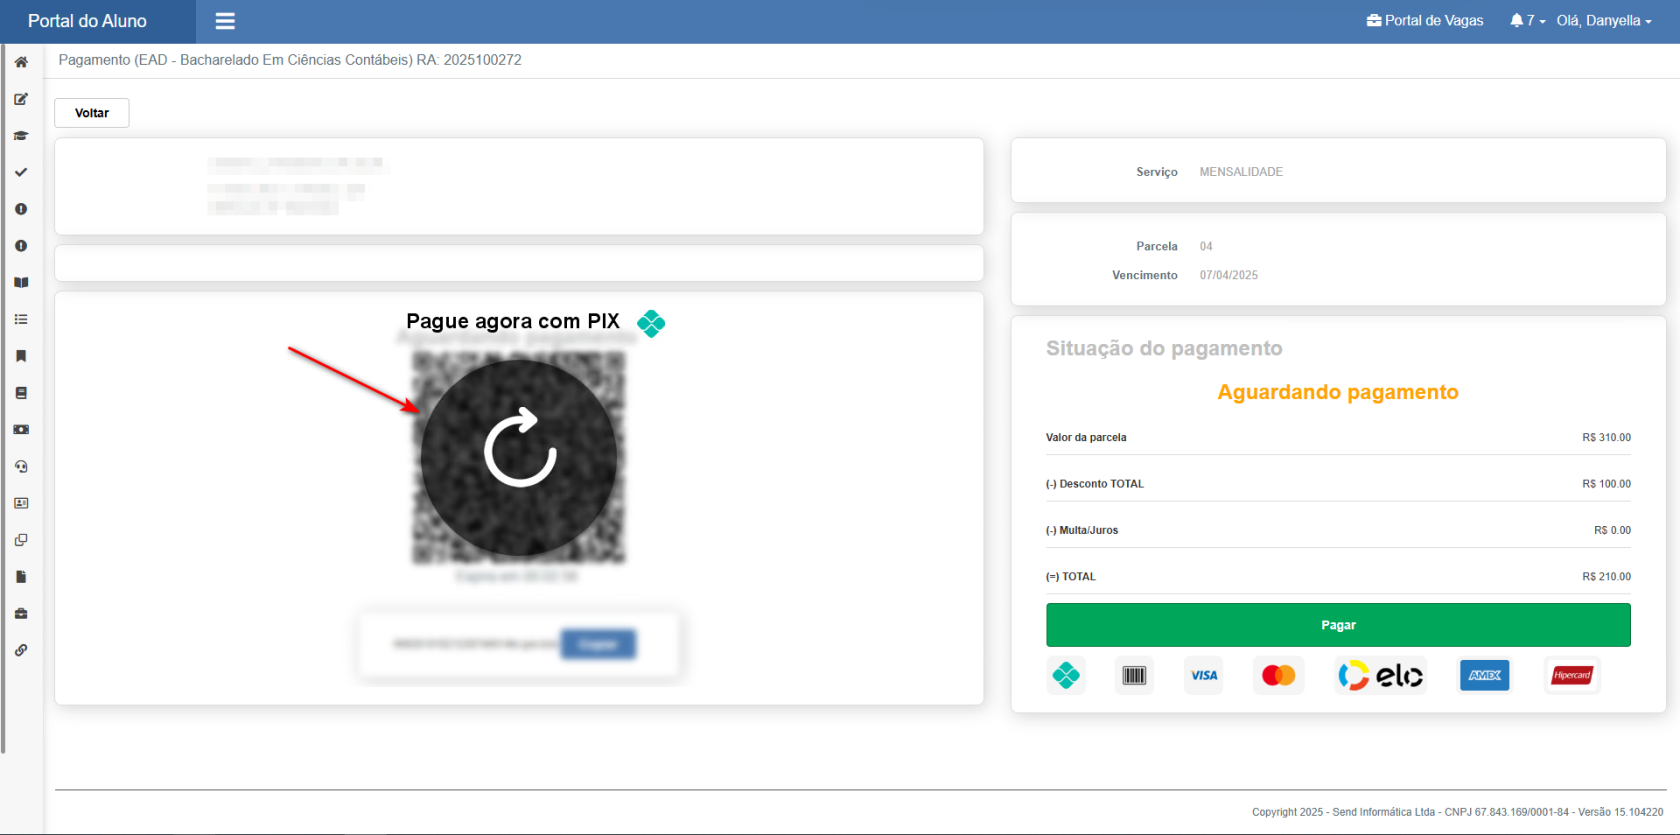Click the '(=) TOTAL' label
The image size is (1680, 835).
(1071, 577)
